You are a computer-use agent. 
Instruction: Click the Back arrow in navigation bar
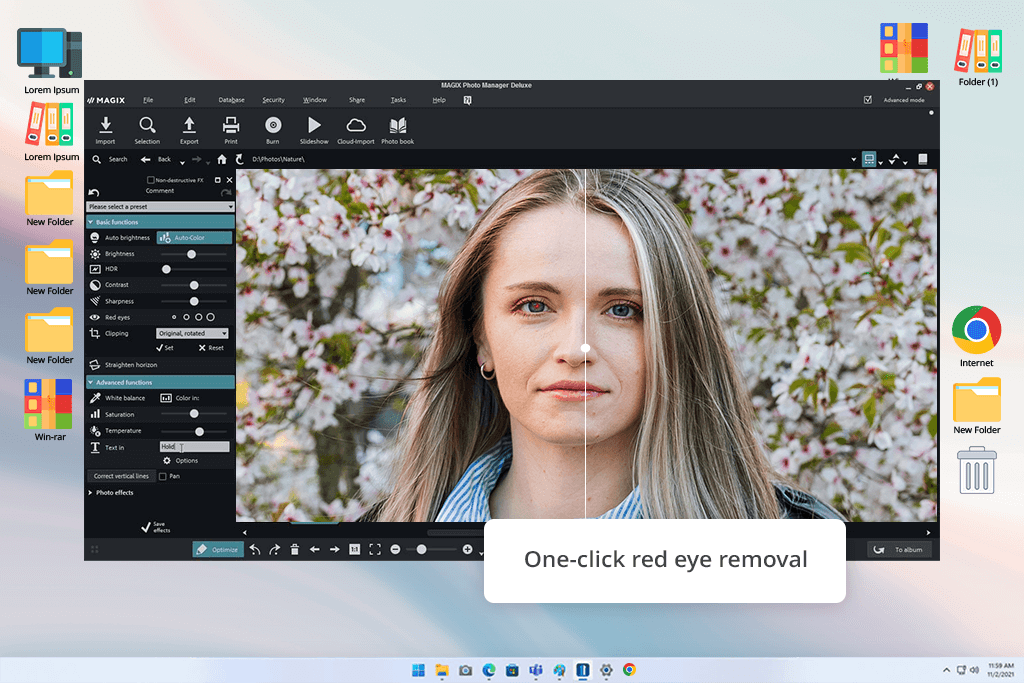pos(146,159)
